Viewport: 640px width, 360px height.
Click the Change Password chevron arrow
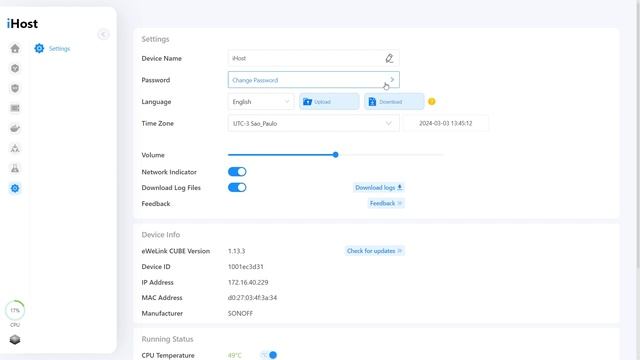tap(392, 80)
